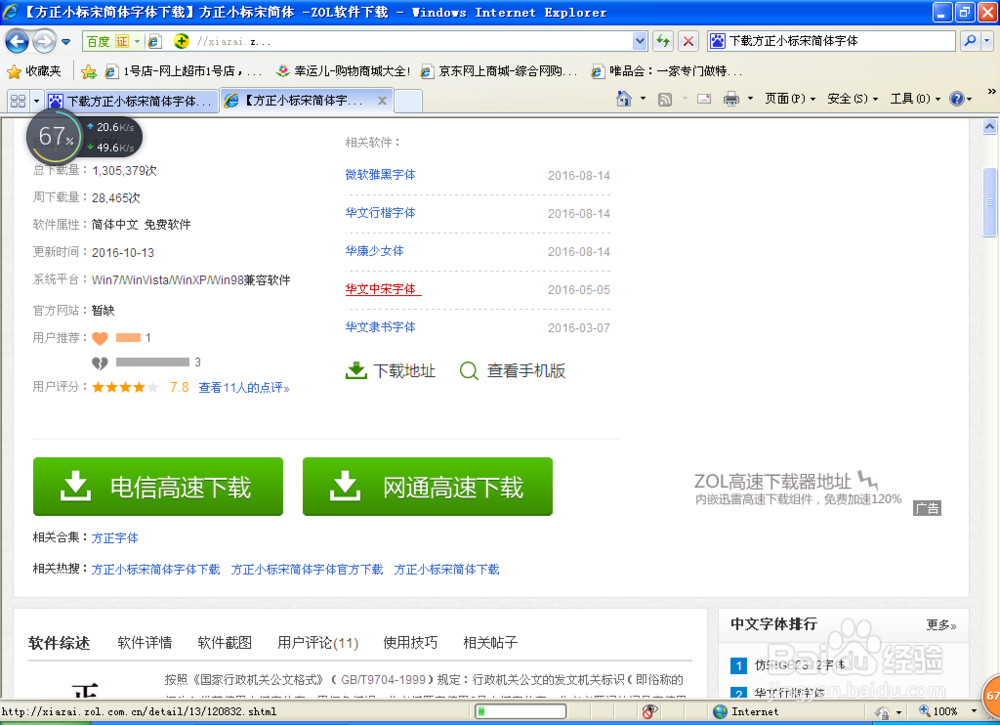The height and width of the screenshot is (725, 1000).
Task: Click the Home page icon
Action: coord(624,98)
